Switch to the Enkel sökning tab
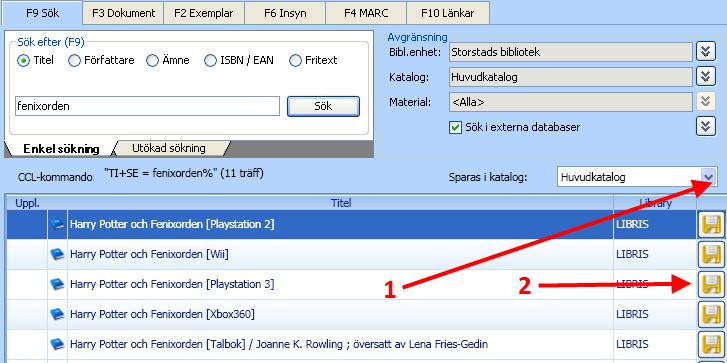The width and height of the screenshot is (727, 363). click(x=60, y=149)
